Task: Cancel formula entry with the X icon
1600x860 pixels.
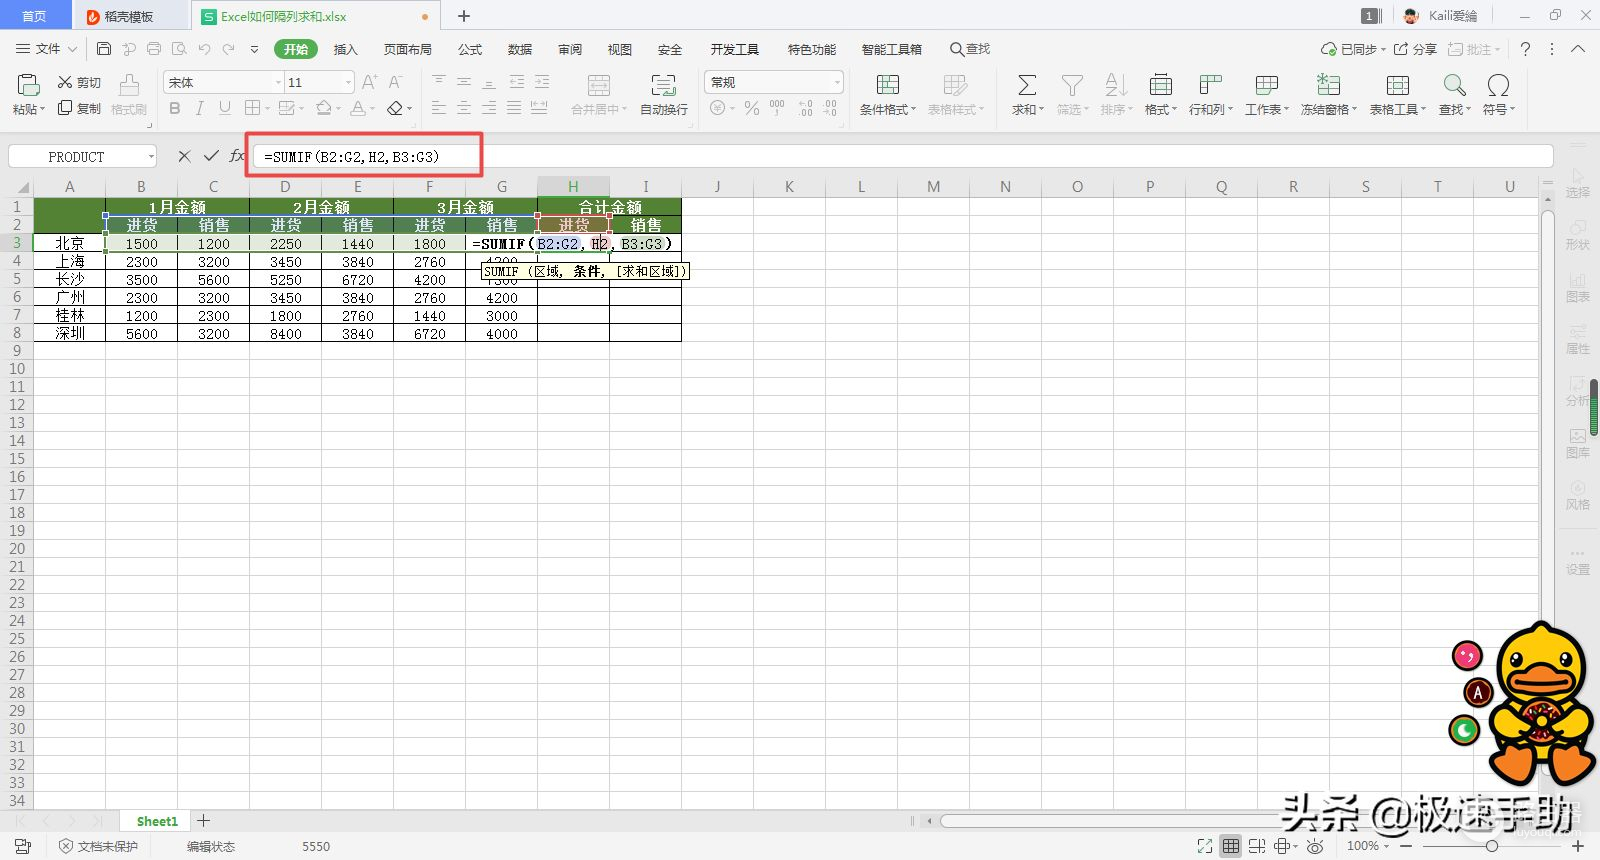Action: coord(184,156)
